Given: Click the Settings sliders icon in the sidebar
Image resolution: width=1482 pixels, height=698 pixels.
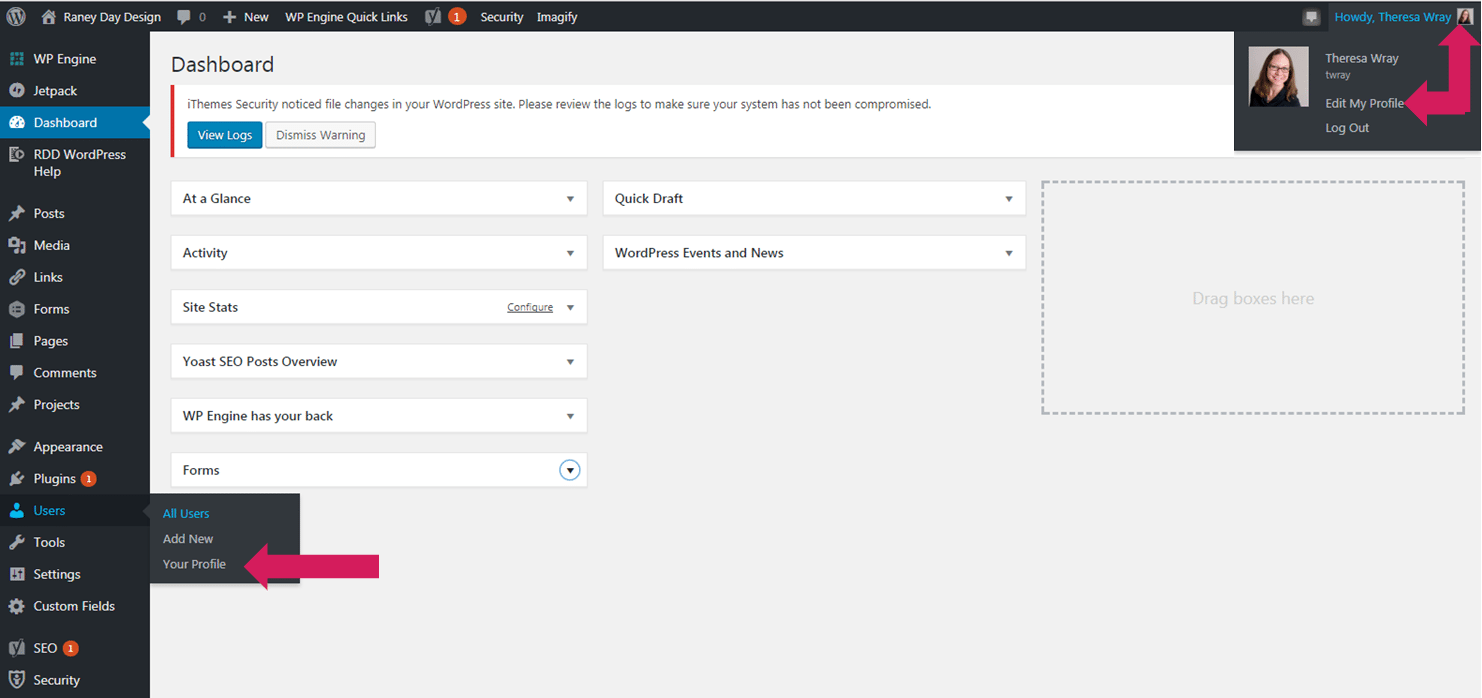Looking at the screenshot, I should click(x=16, y=574).
